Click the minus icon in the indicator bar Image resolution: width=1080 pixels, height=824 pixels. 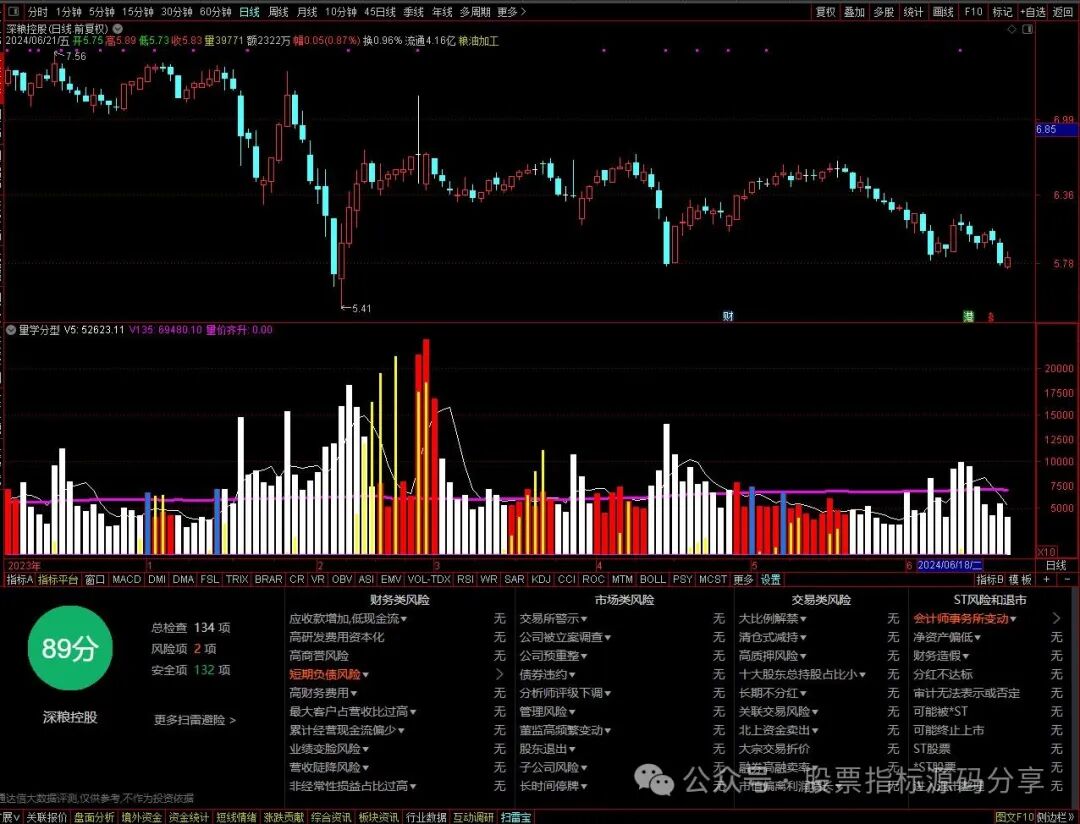[x=1068, y=579]
